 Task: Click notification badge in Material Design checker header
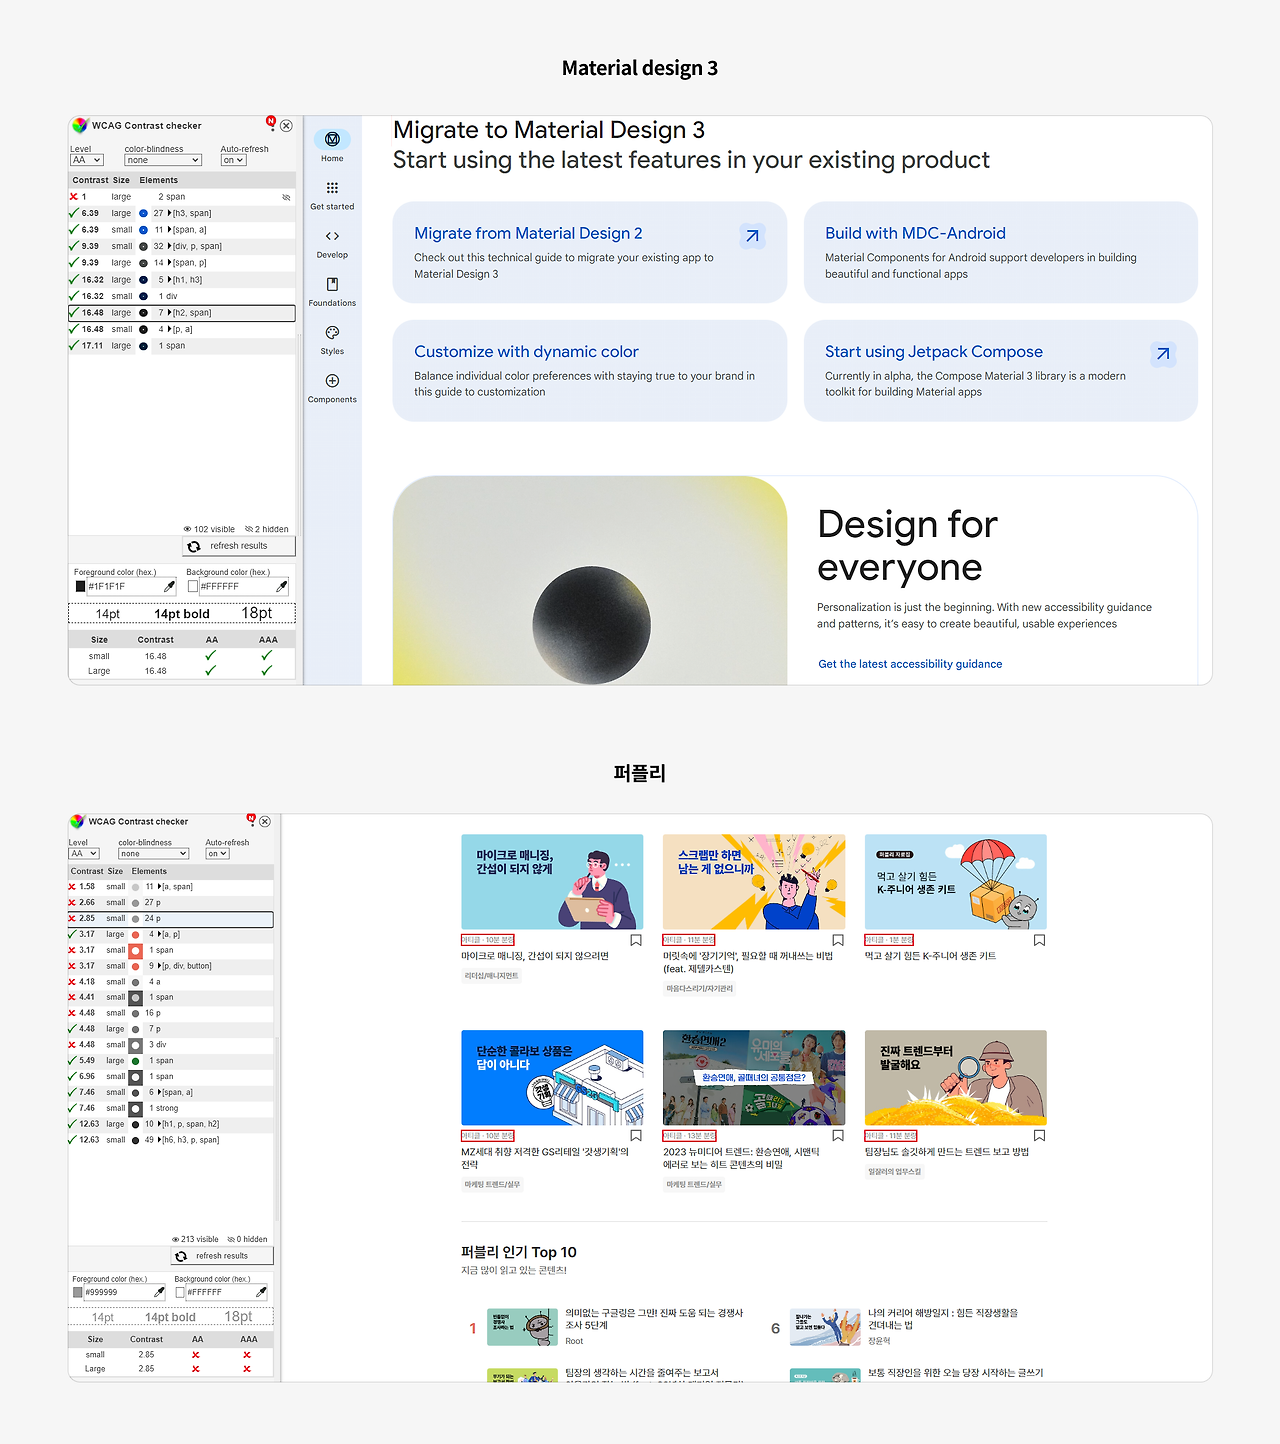[270, 123]
